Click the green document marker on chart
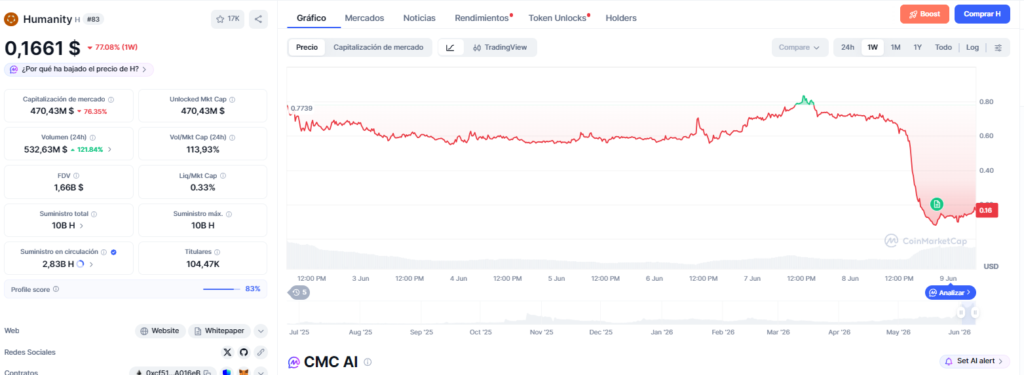Image resolution: width=1024 pixels, height=375 pixels. tap(936, 204)
